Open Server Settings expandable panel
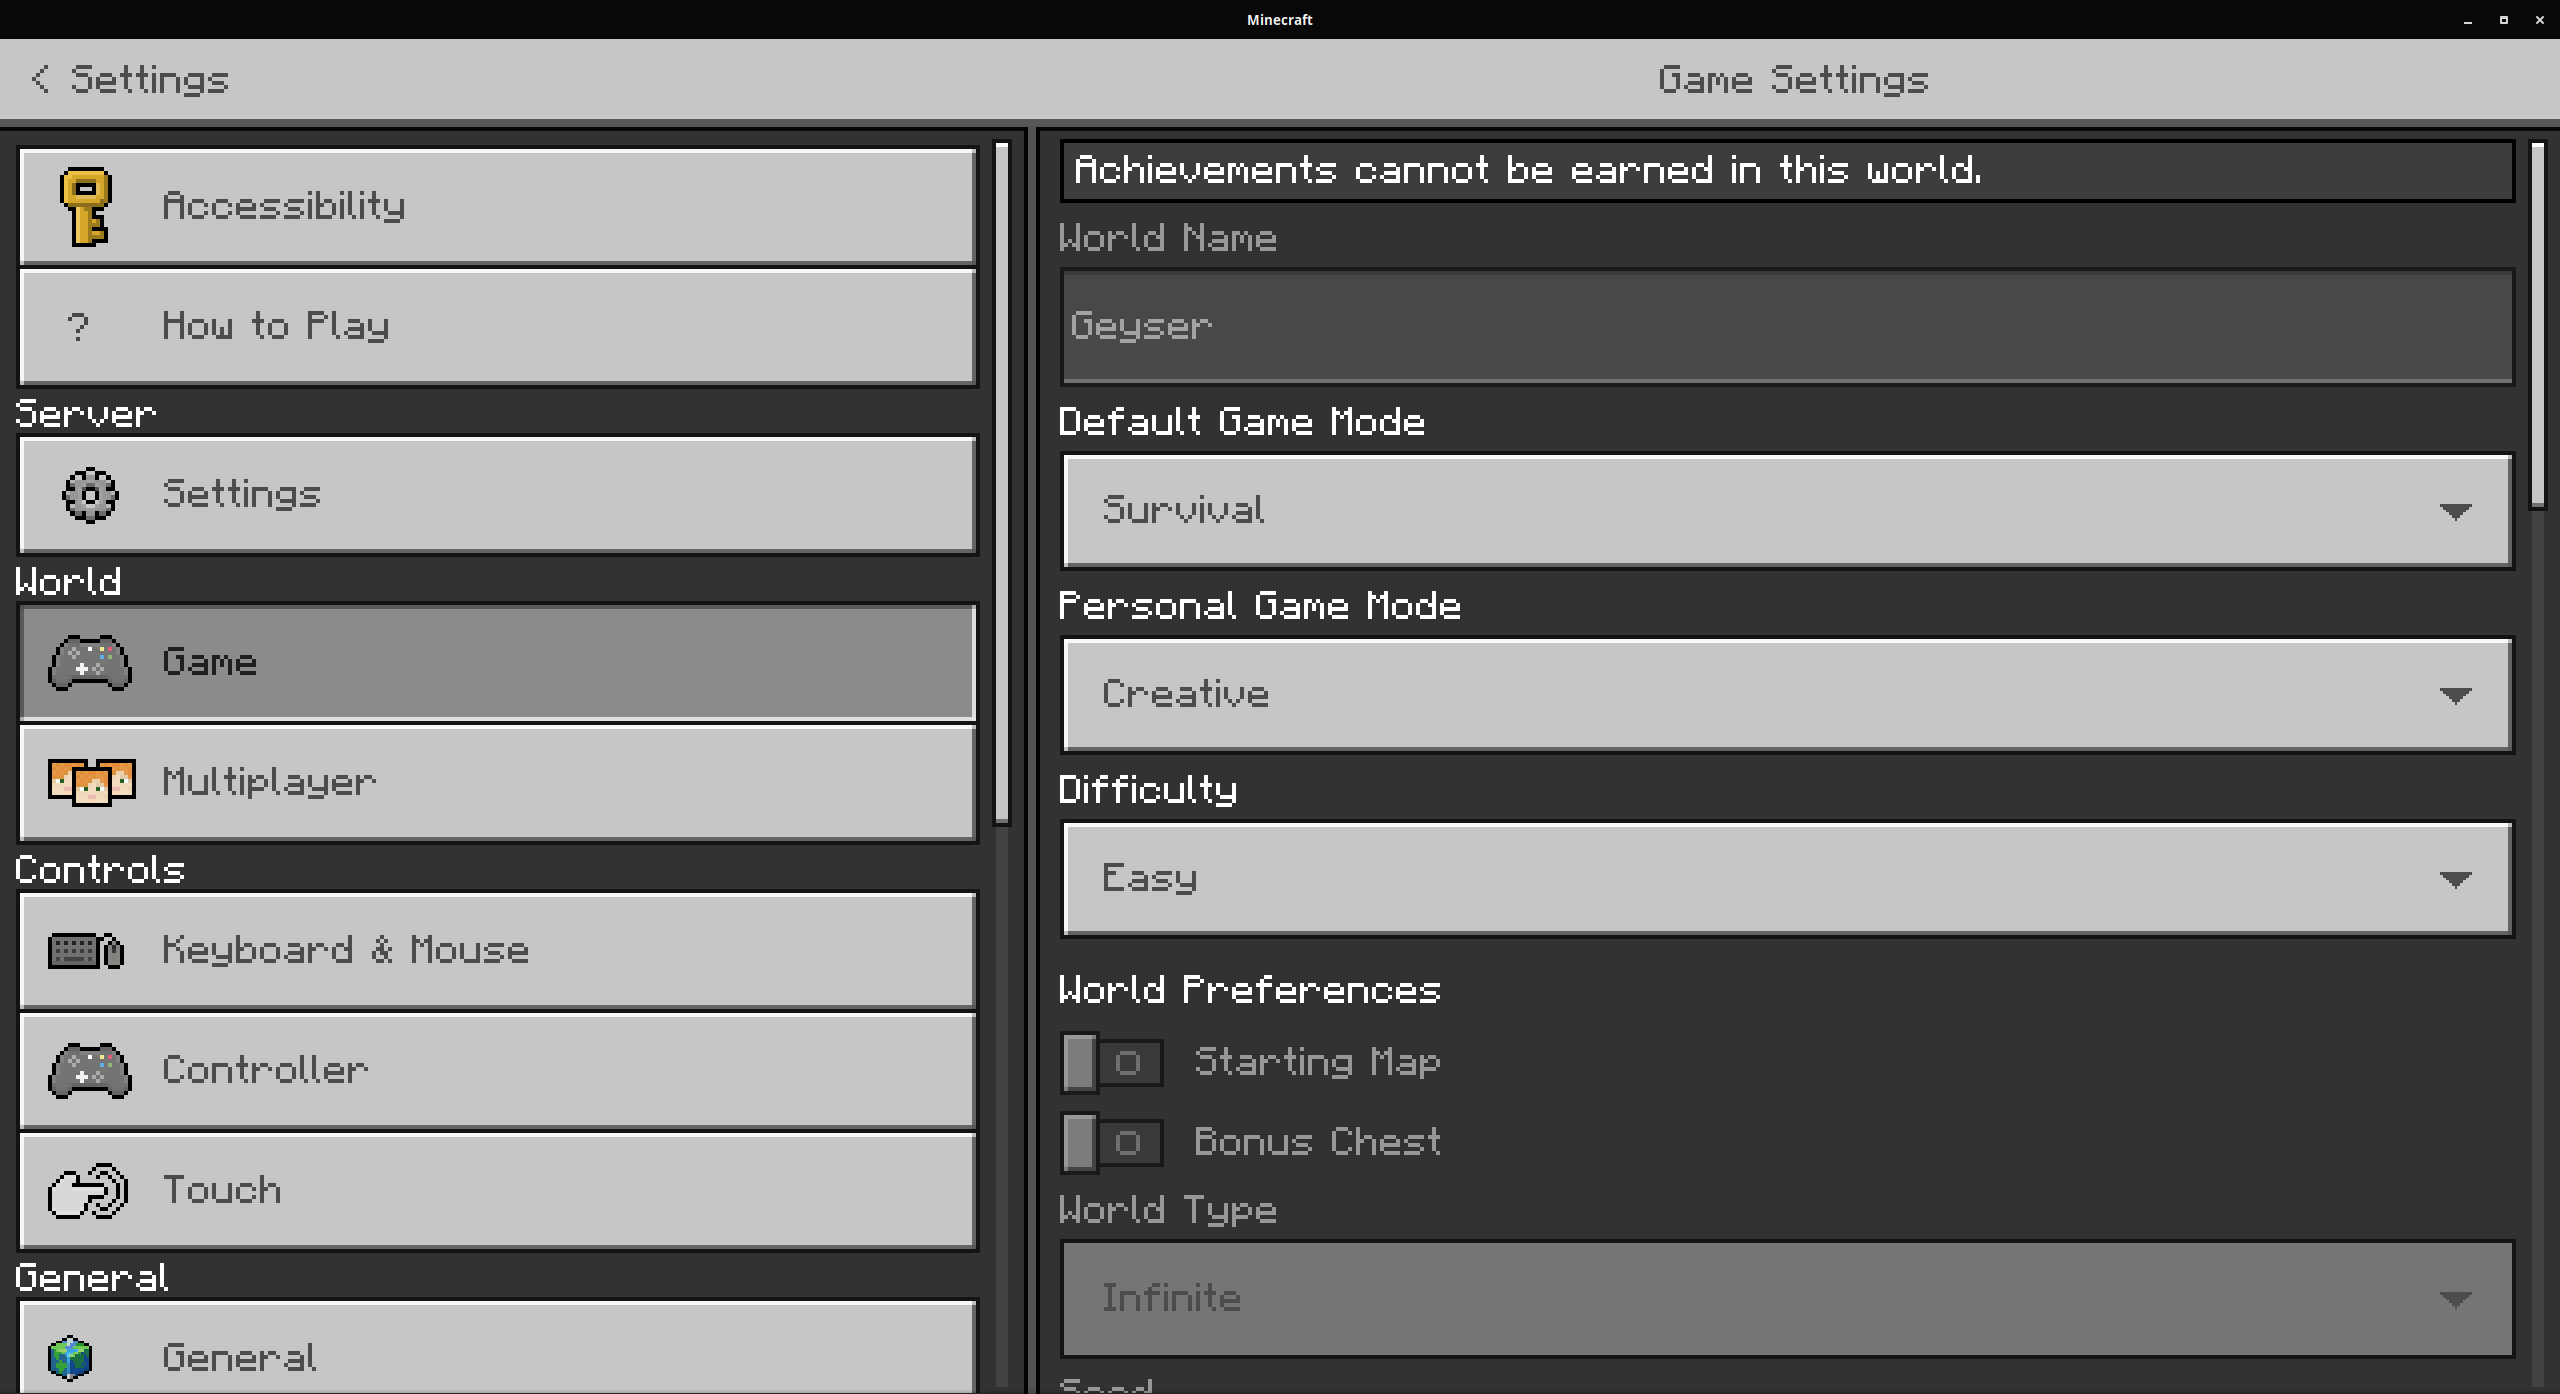The width and height of the screenshot is (2560, 1394). 497,494
